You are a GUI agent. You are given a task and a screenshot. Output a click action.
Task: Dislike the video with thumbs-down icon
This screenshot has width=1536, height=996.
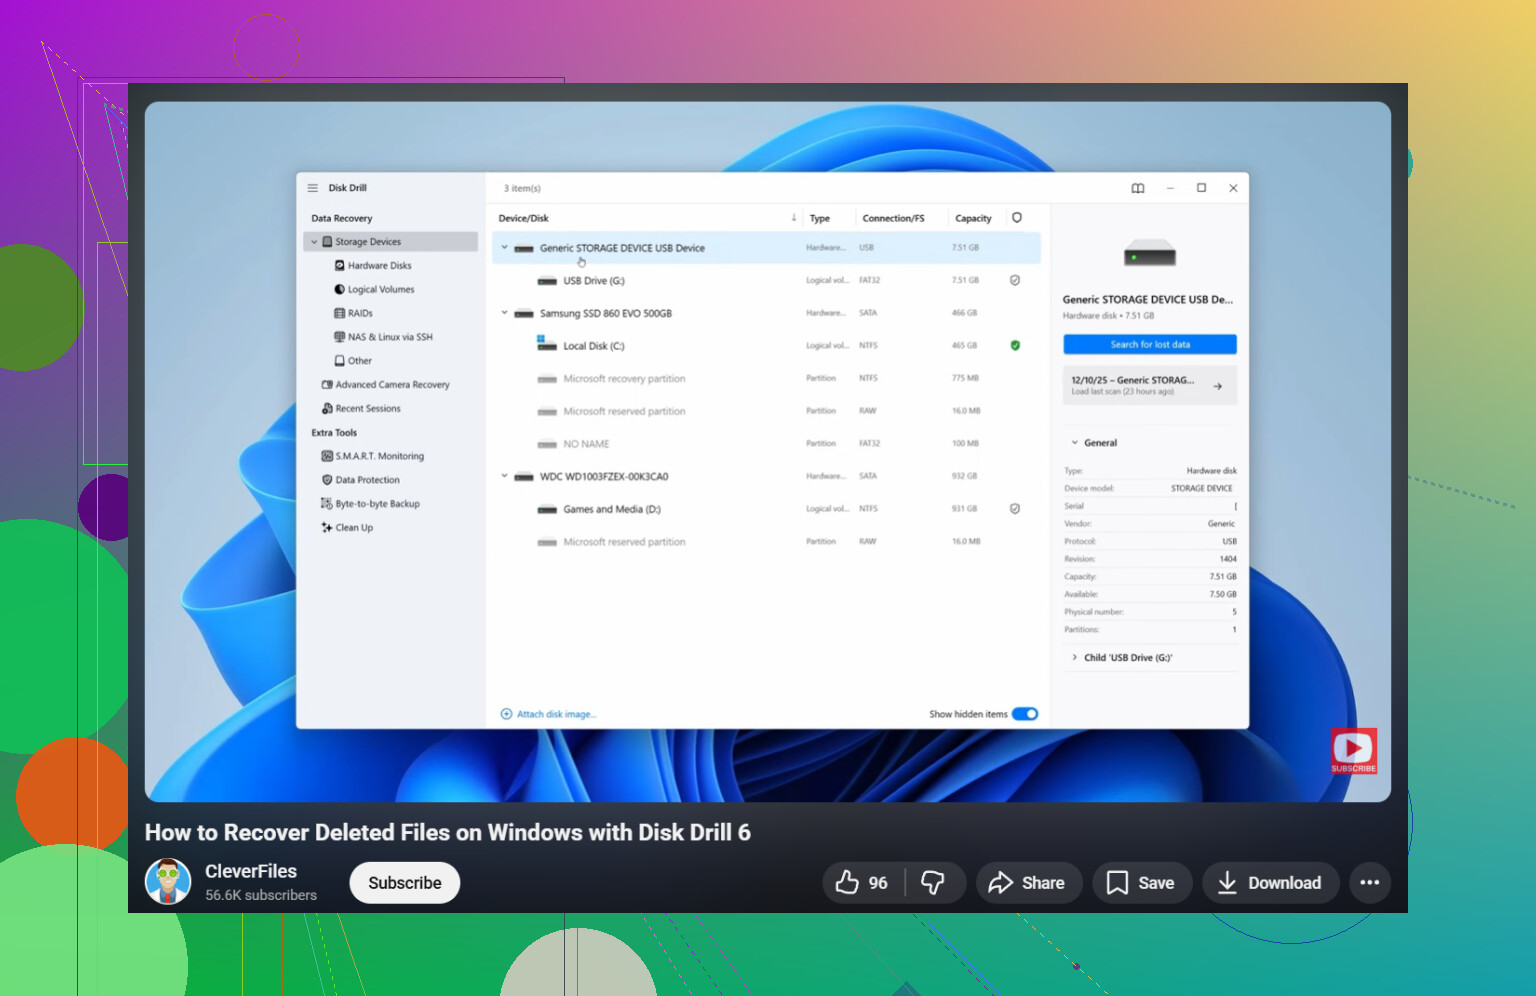tap(933, 883)
